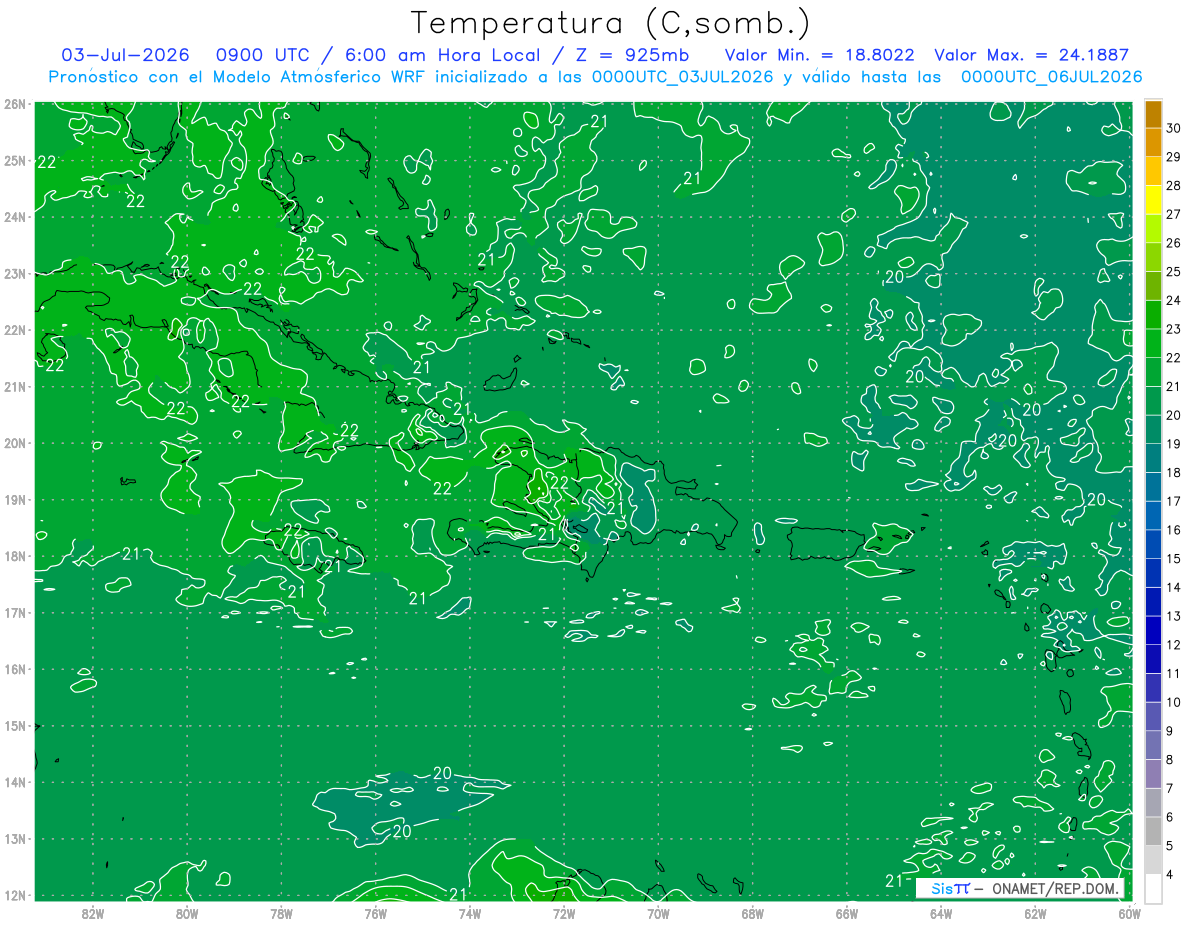The image size is (1200, 927).
Task: Click the colorbar label "24"
Action: click(1174, 301)
